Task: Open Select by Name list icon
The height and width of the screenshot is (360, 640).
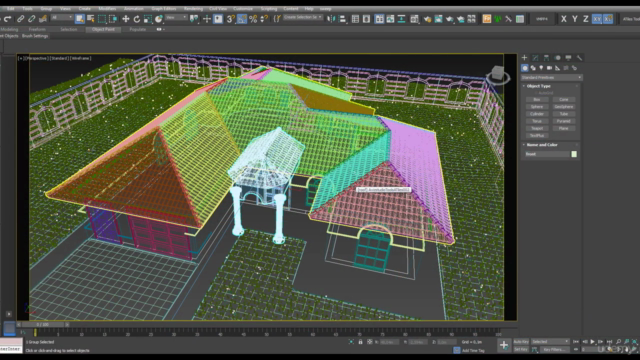Action: point(91,19)
